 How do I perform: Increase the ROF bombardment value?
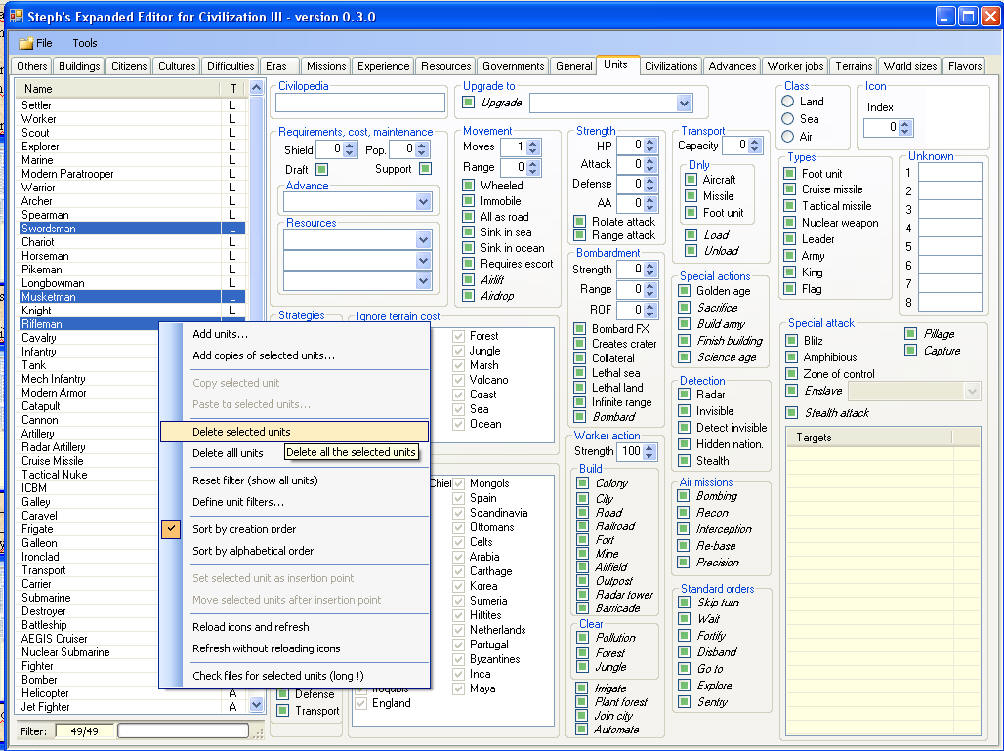(x=650, y=307)
